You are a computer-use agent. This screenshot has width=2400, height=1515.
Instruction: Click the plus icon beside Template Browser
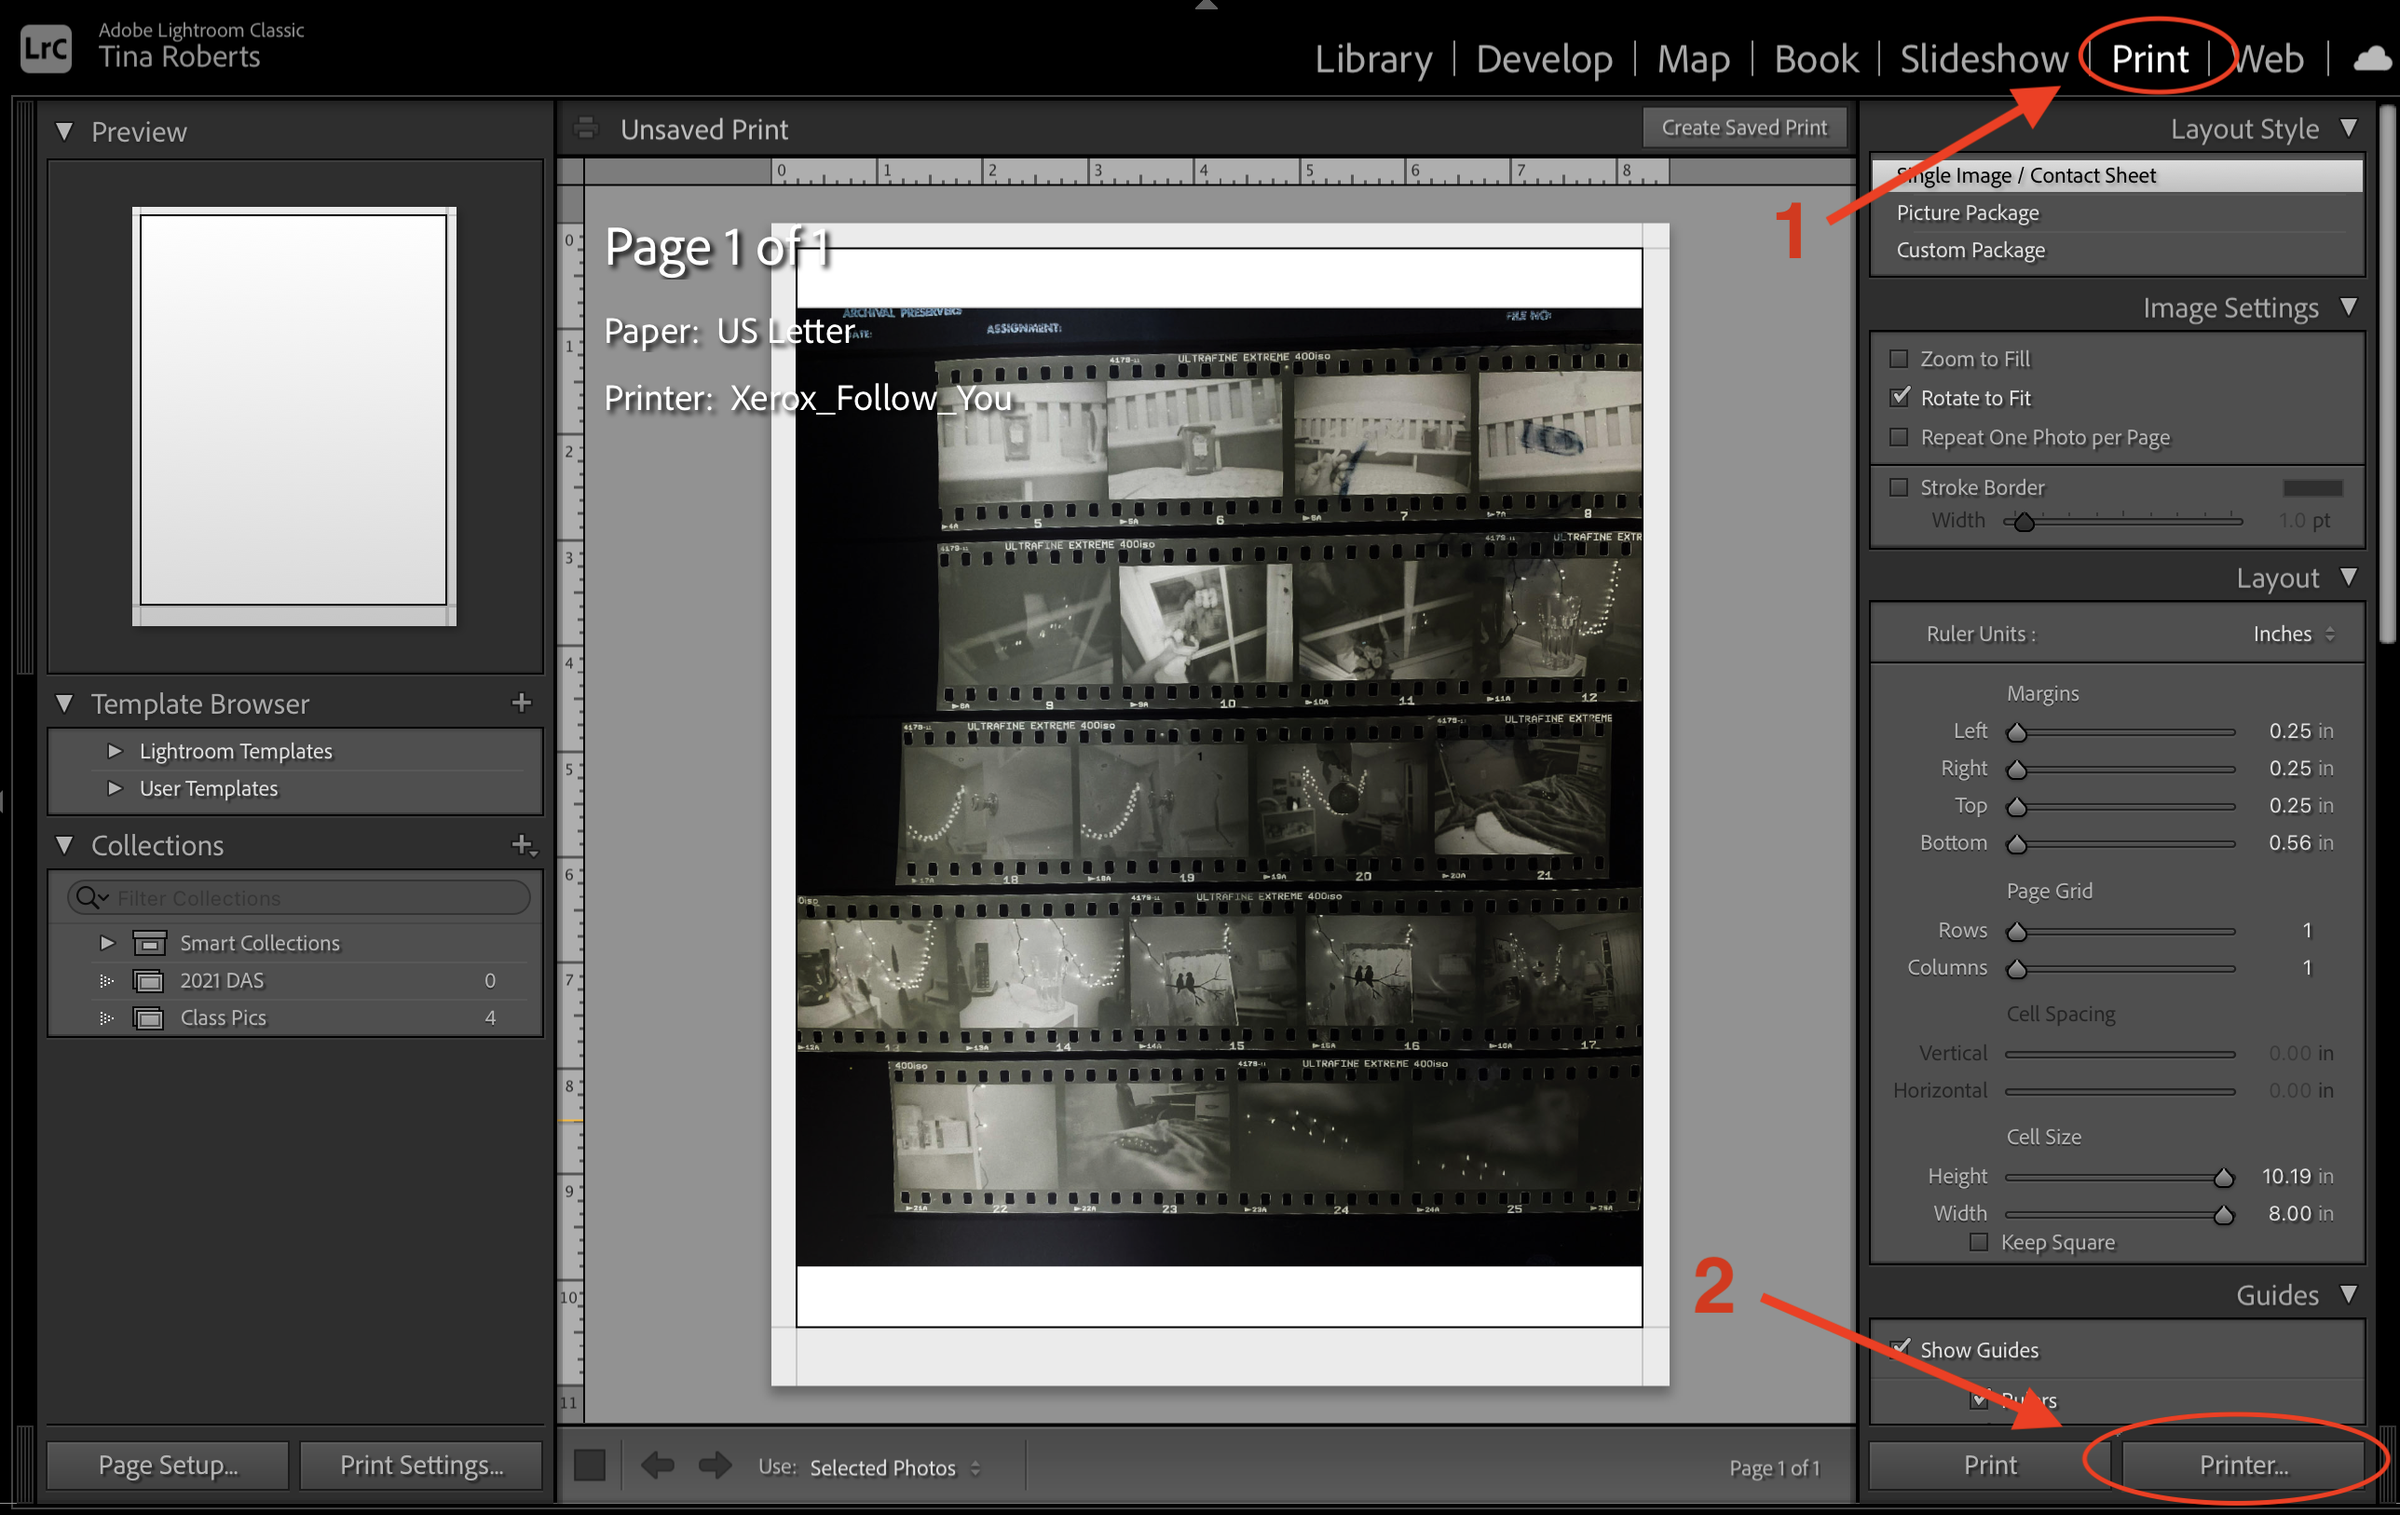point(522,703)
